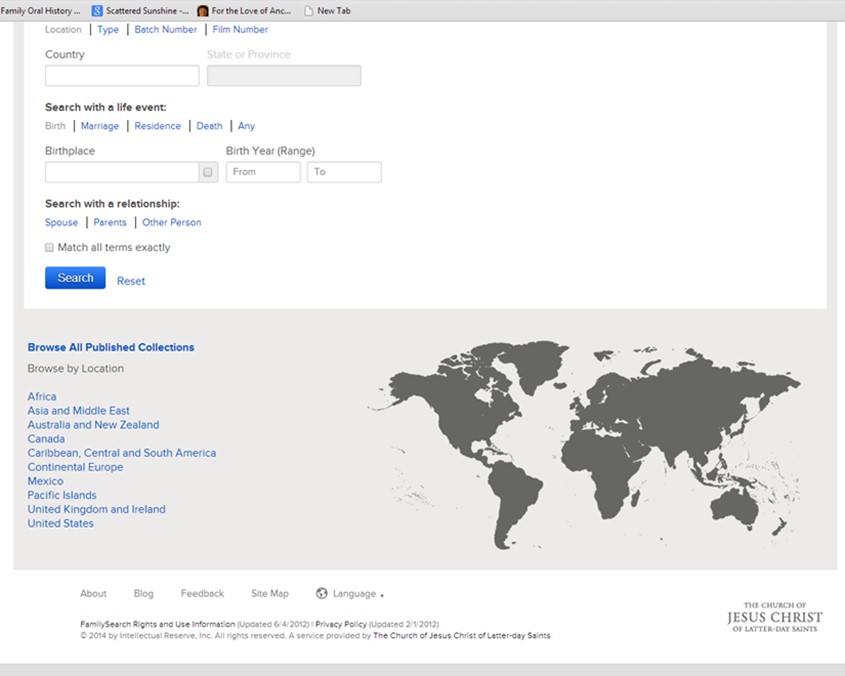845x676 pixels.
Task: Open the About footer link
Action: point(93,594)
